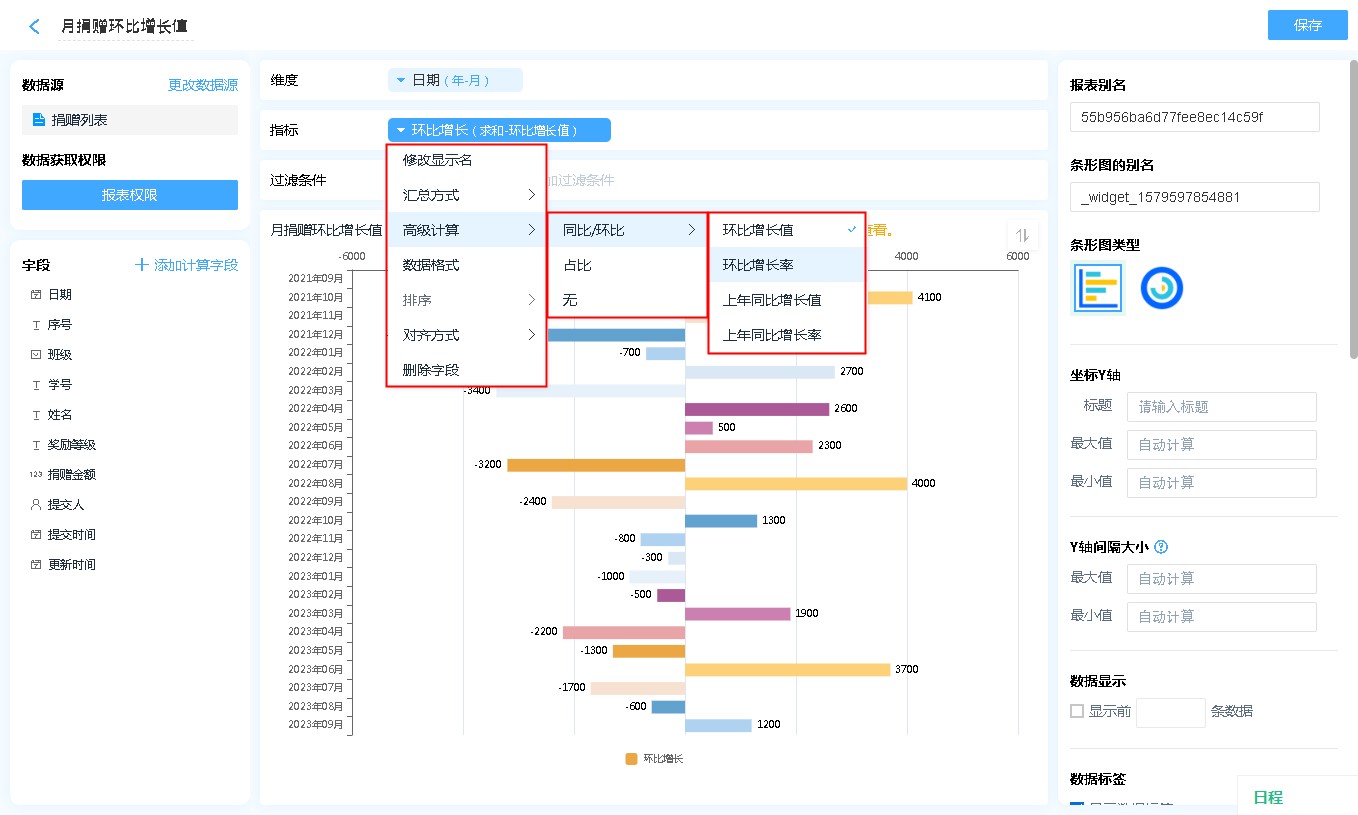Screen dimensions: 1358x815
Task: Click the back arrow icon
Action: tap(35, 26)
